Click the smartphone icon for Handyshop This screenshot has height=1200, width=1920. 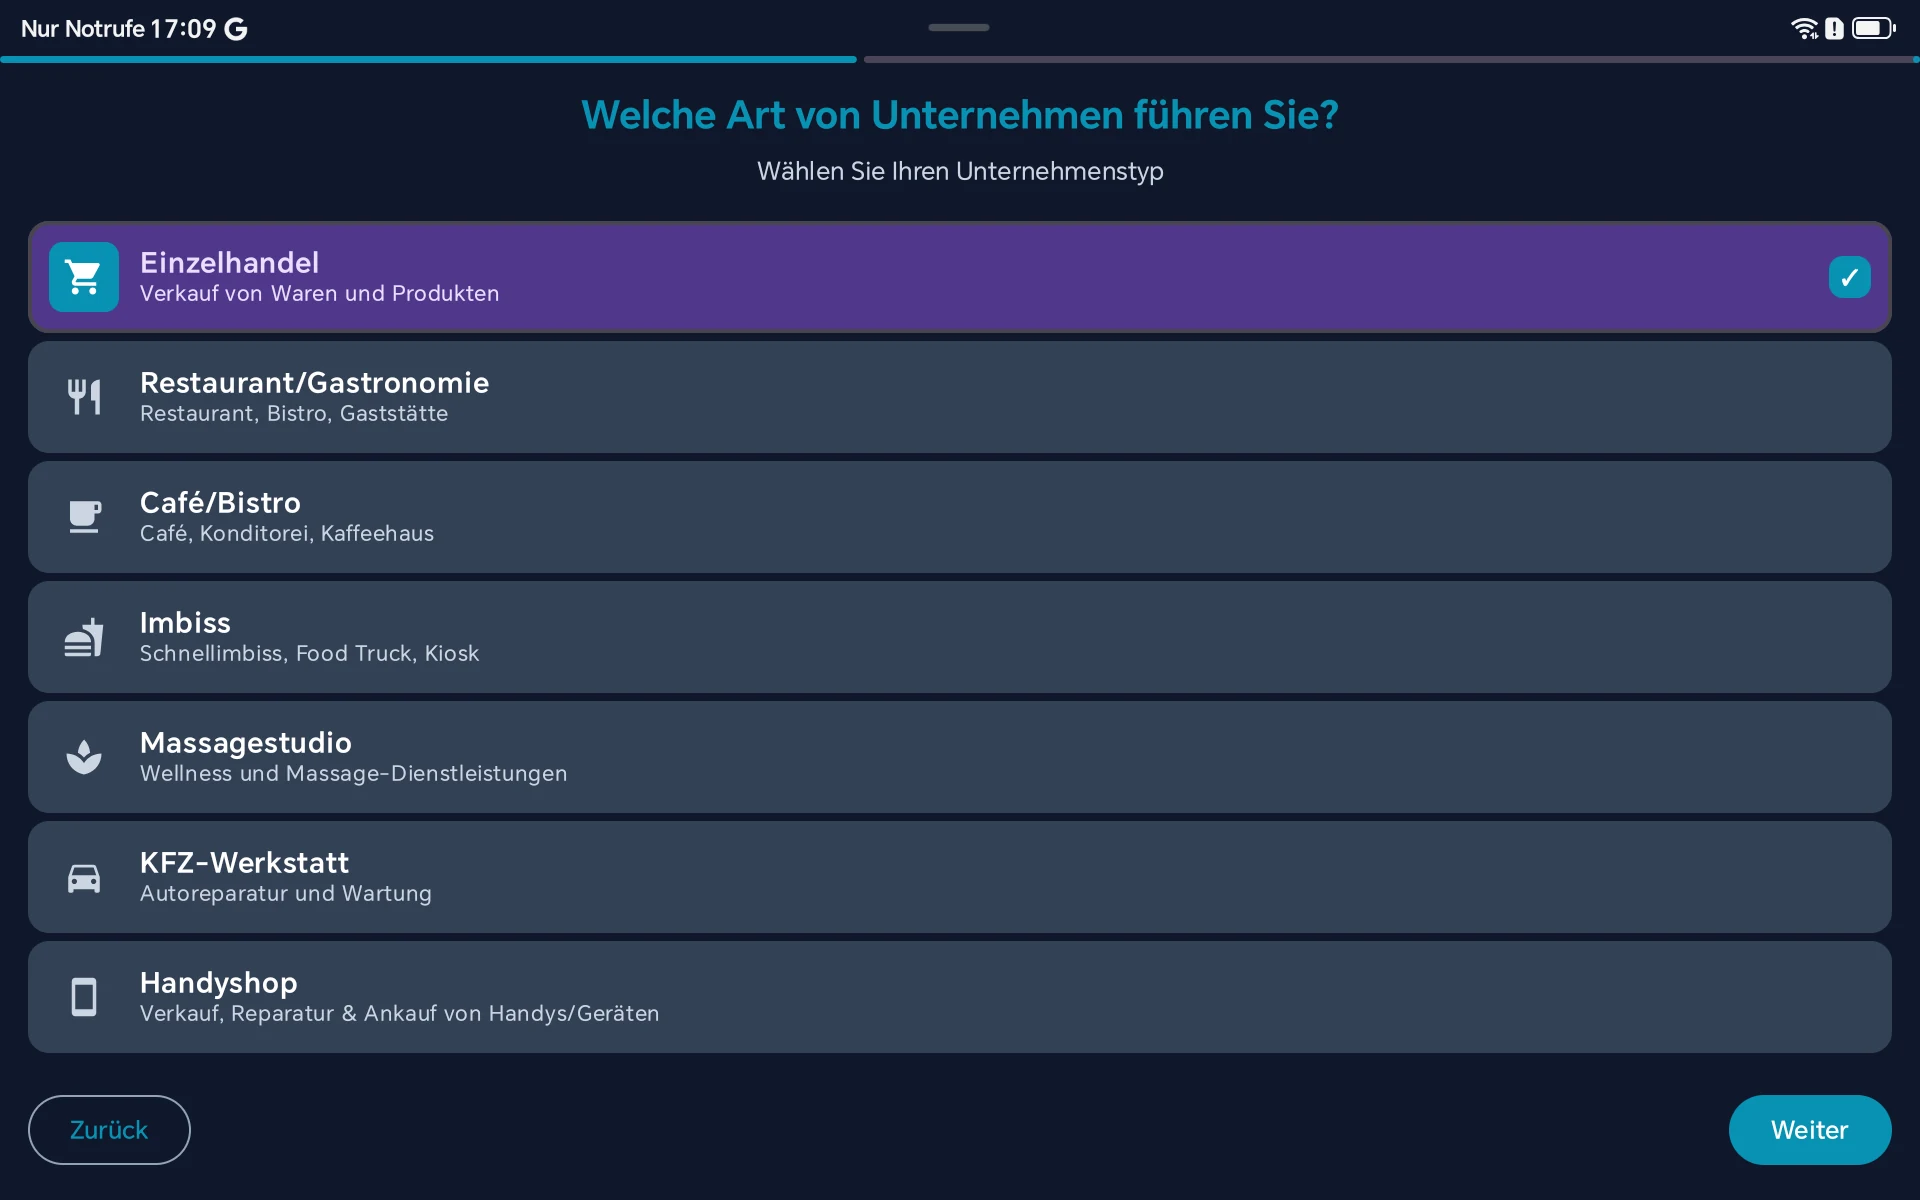tap(84, 997)
